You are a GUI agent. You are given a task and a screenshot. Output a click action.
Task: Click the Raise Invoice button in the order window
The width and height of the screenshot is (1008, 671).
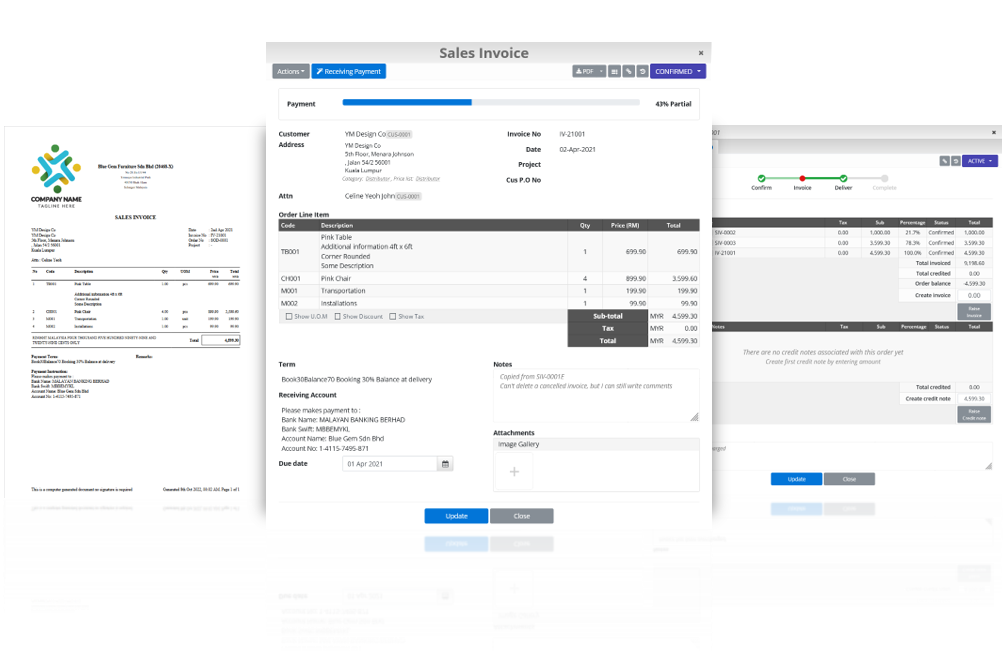coord(974,312)
